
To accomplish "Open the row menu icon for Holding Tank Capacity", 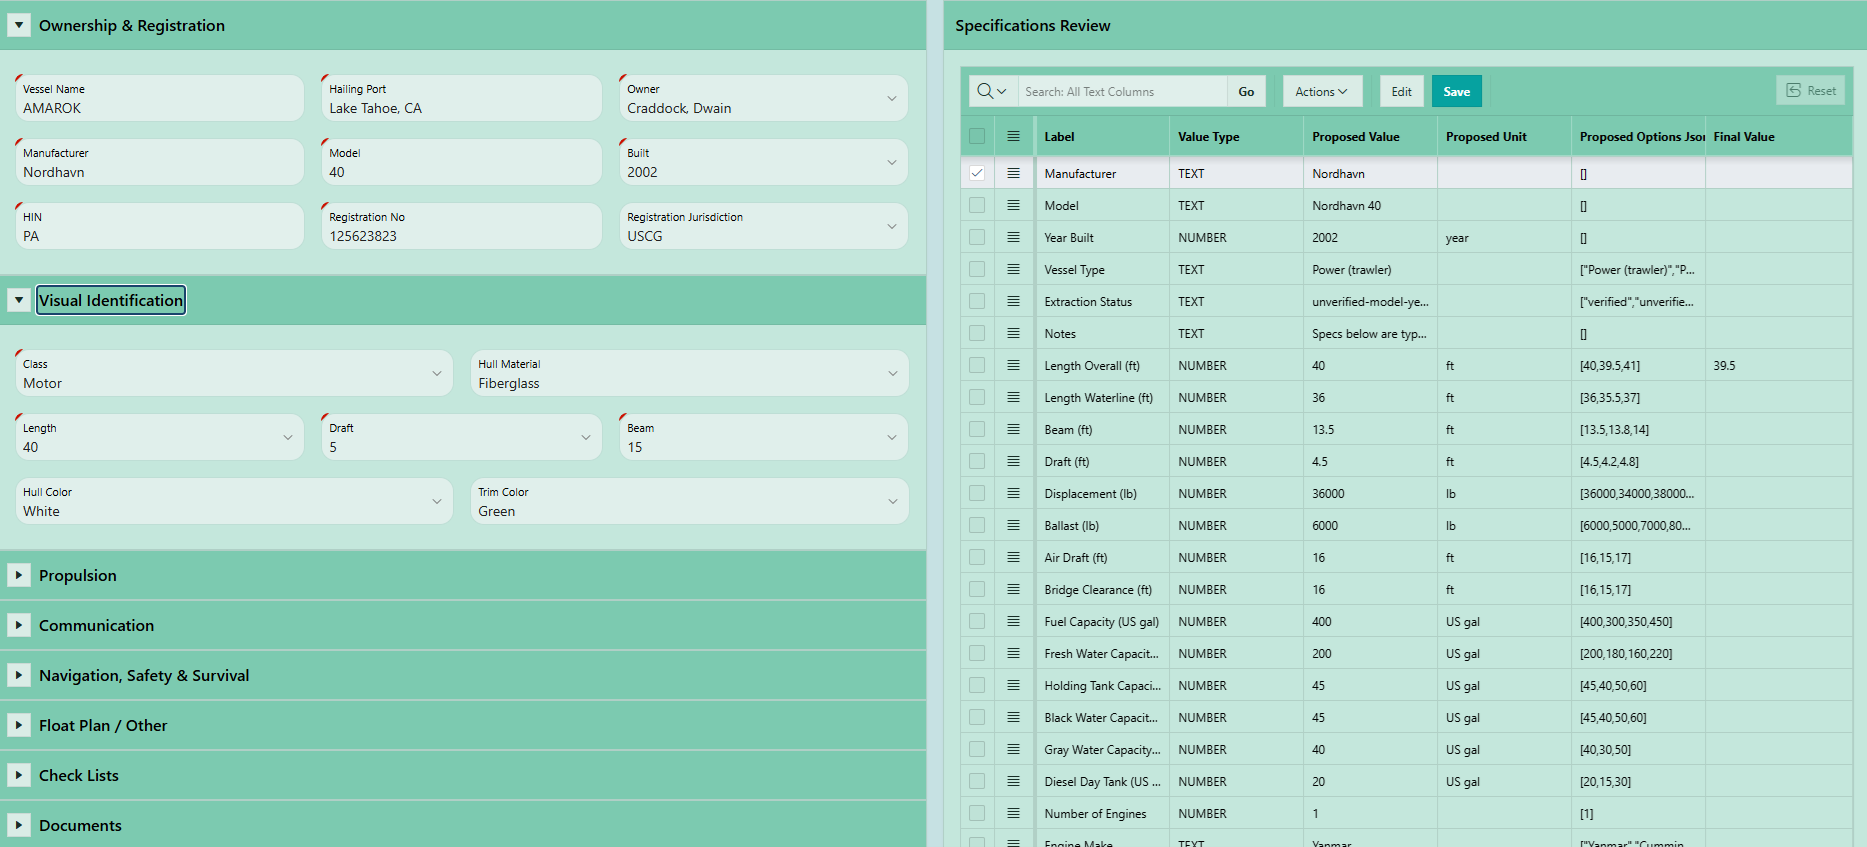I will tap(1013, 685).
